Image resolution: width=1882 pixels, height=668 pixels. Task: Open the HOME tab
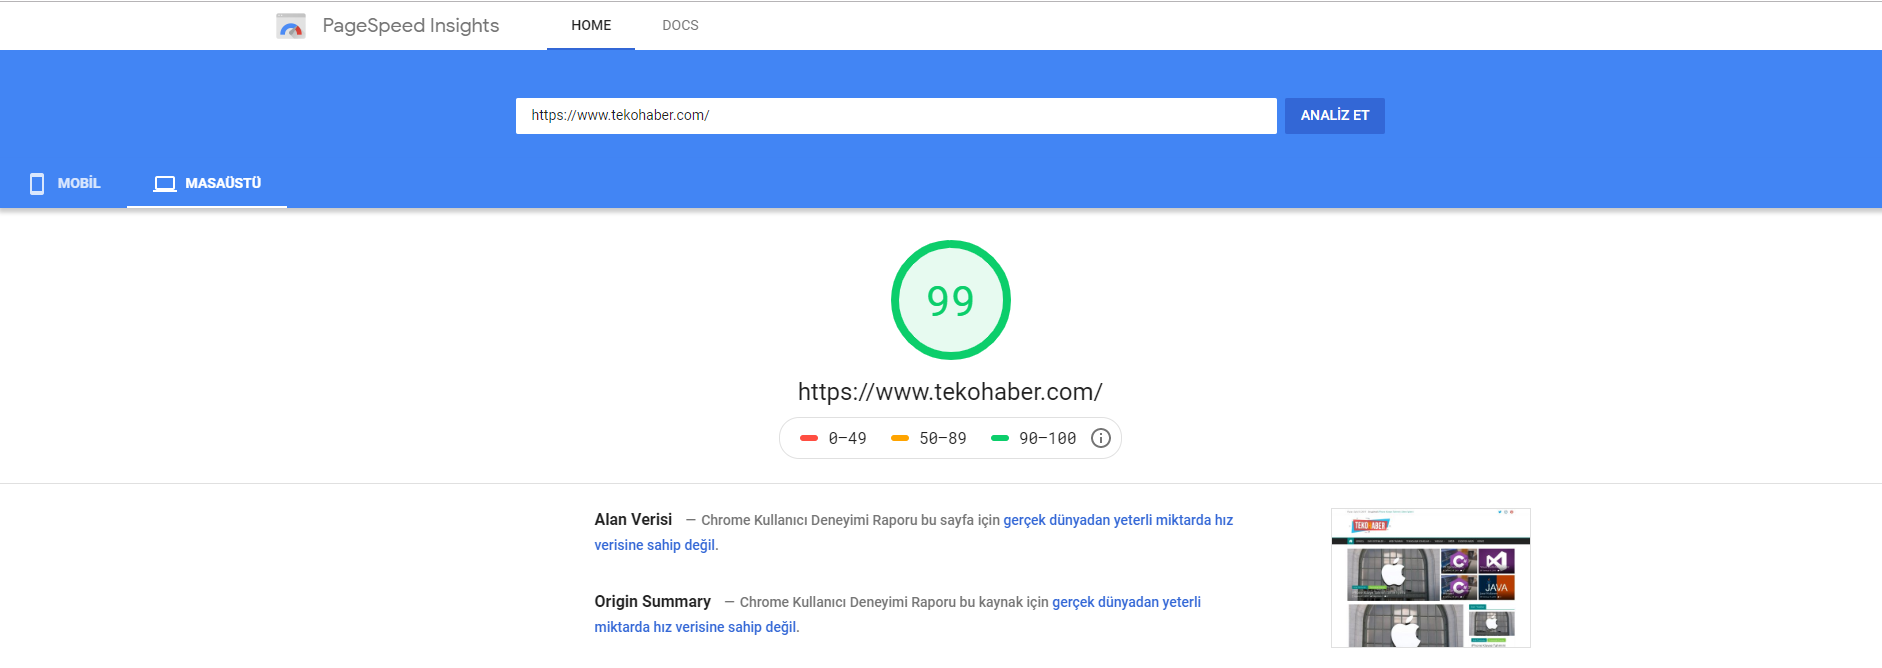coord(591,26)
